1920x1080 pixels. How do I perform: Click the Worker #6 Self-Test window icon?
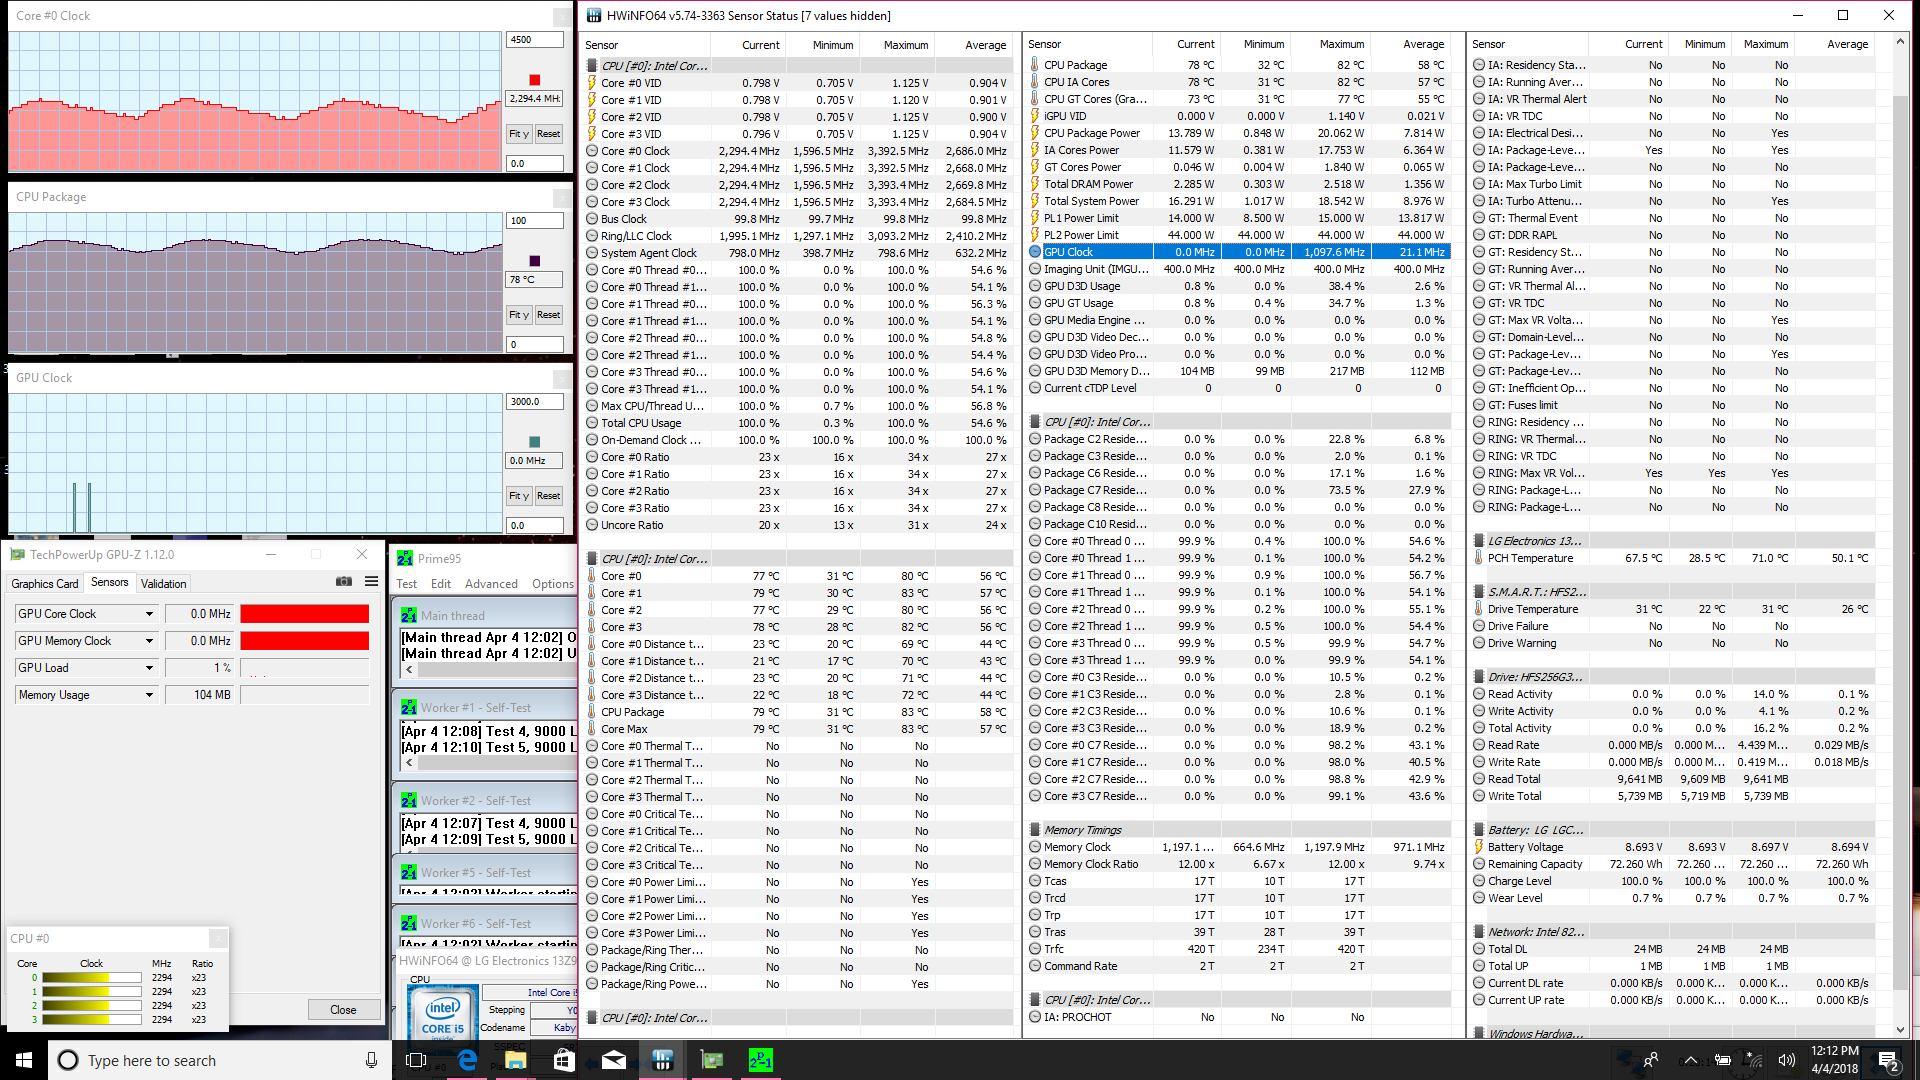click(409, 923)
